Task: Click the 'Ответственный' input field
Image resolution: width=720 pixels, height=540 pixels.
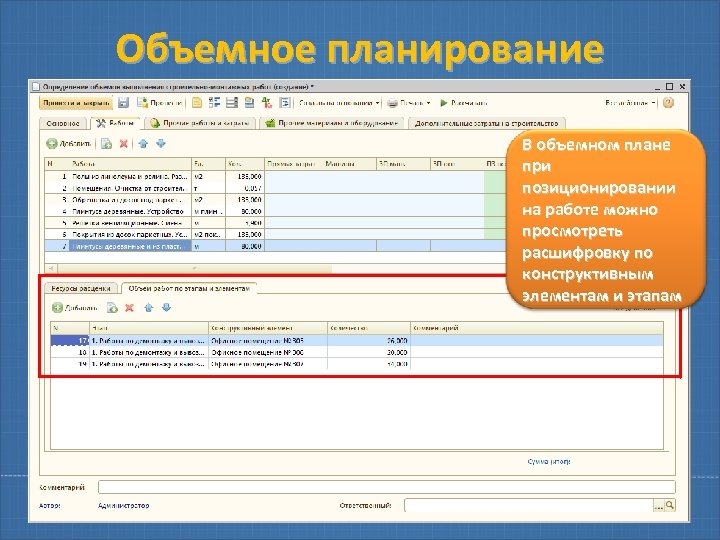Action: (529, 505)
